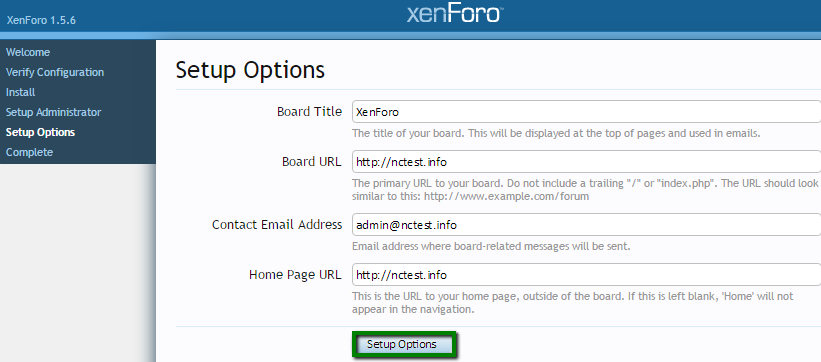Image resolution: width=821 pixels, height=362 pixels.
Task: Select Setup Options sidebar entry
Action: pos(40,132)
